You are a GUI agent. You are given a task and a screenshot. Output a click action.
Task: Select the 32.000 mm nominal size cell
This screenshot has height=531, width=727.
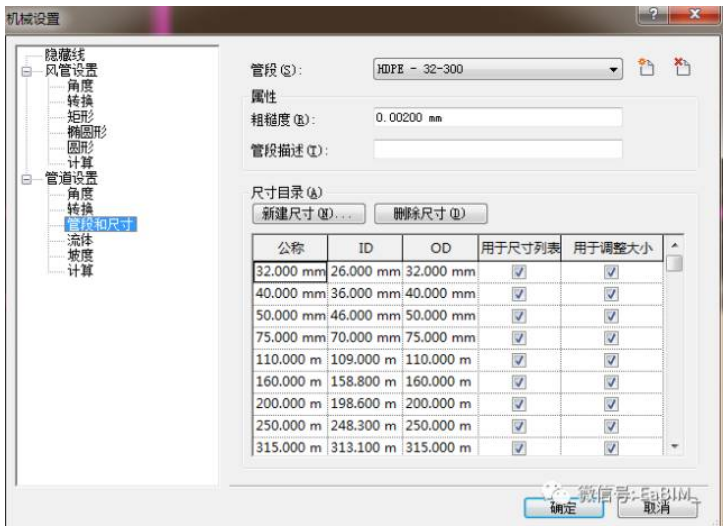(290, 272)
